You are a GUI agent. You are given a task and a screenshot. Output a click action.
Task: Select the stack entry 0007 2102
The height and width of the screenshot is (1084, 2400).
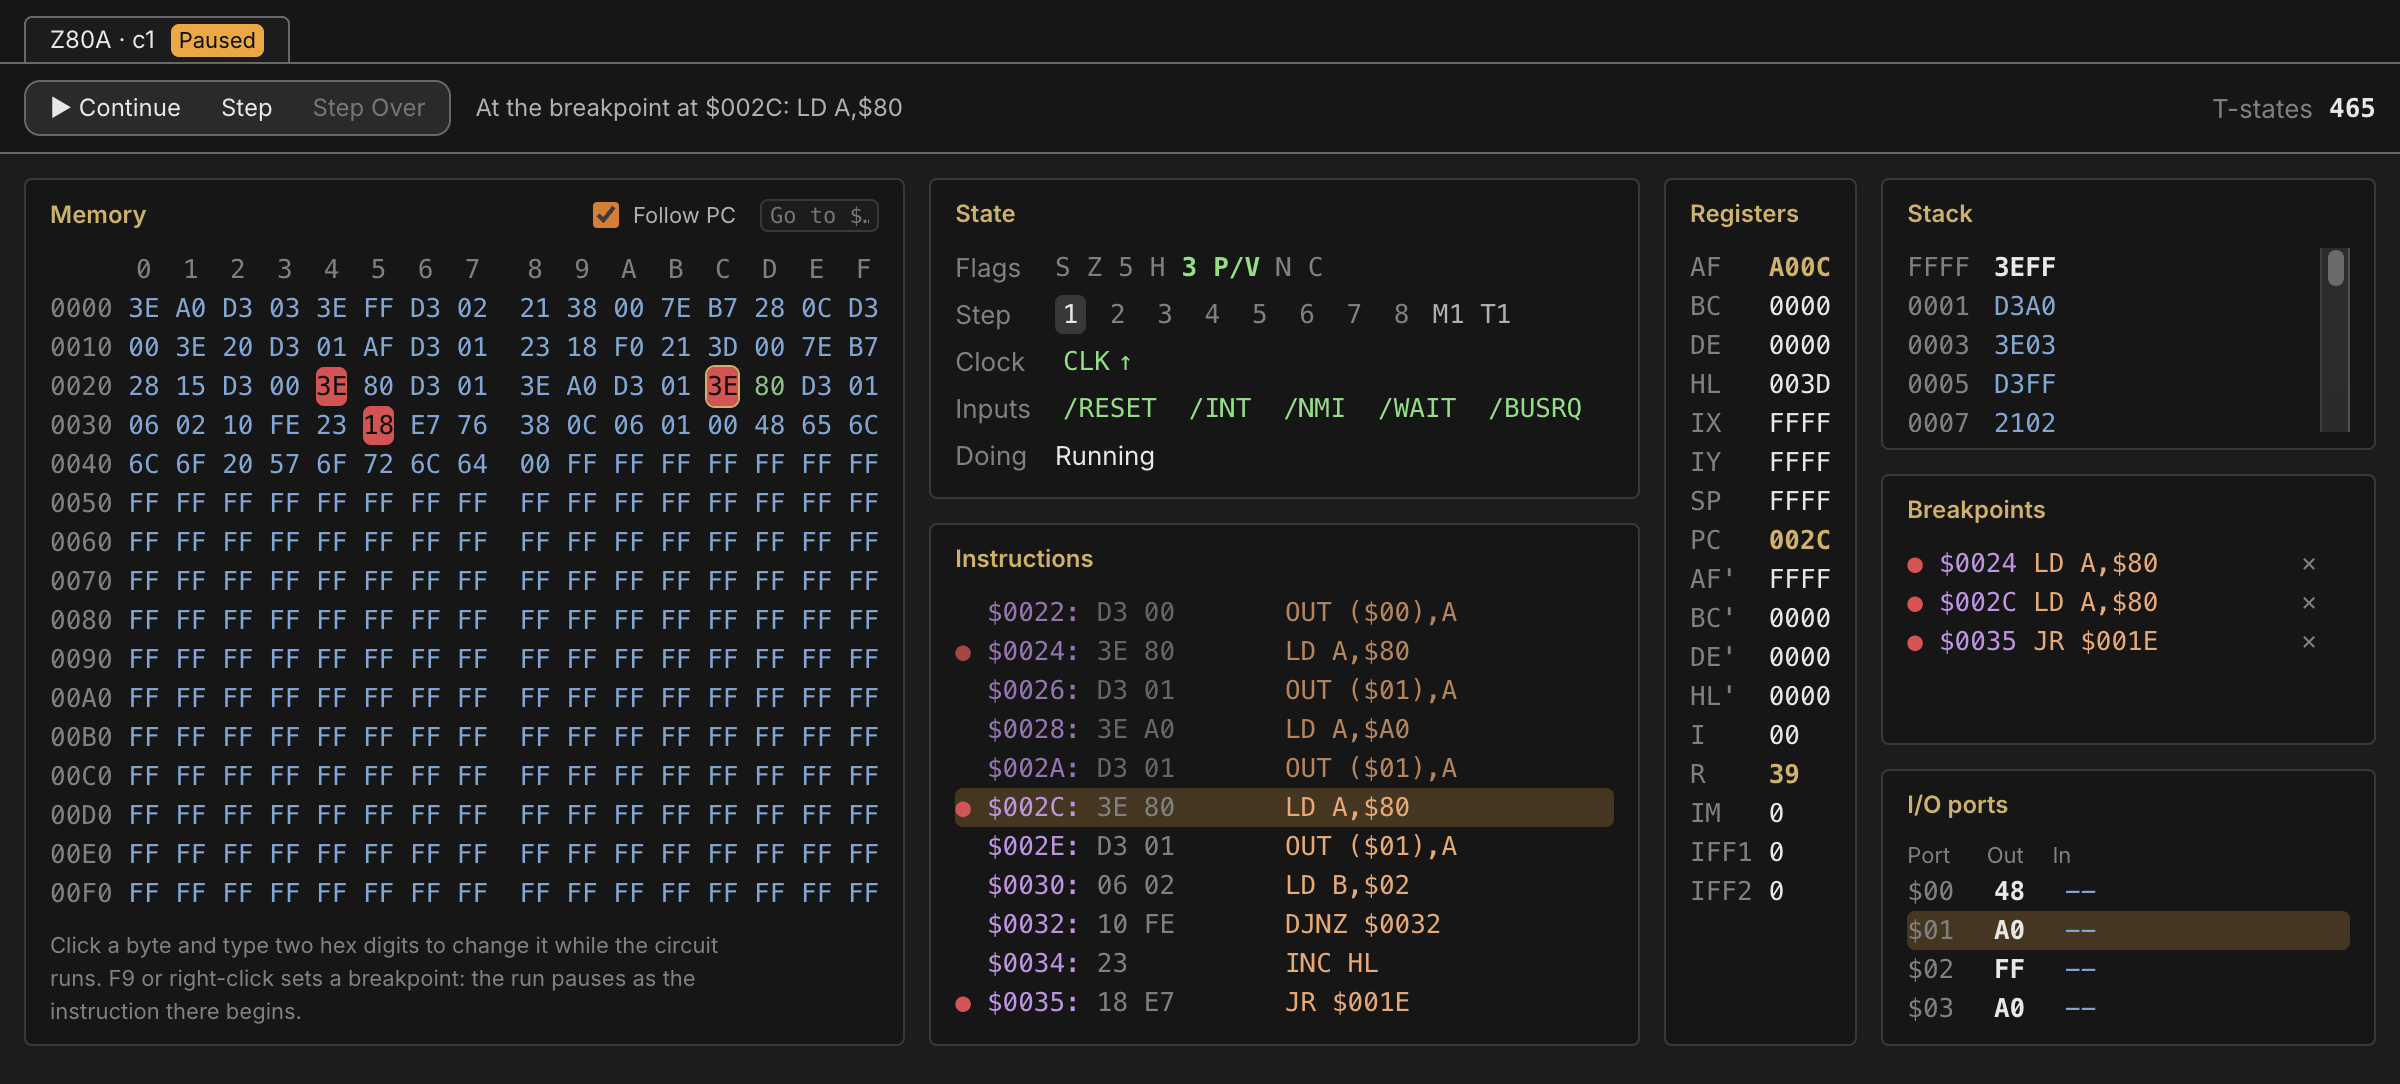pos(1981,423)
